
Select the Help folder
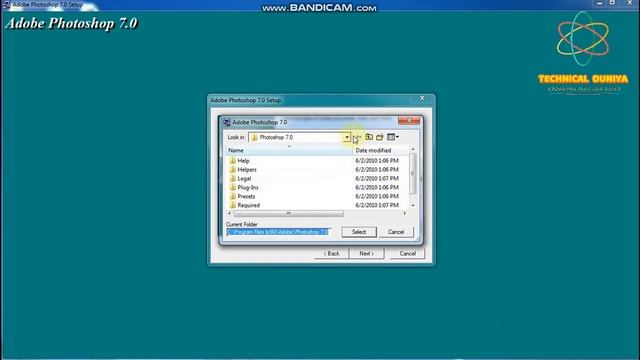coord(243,161)
